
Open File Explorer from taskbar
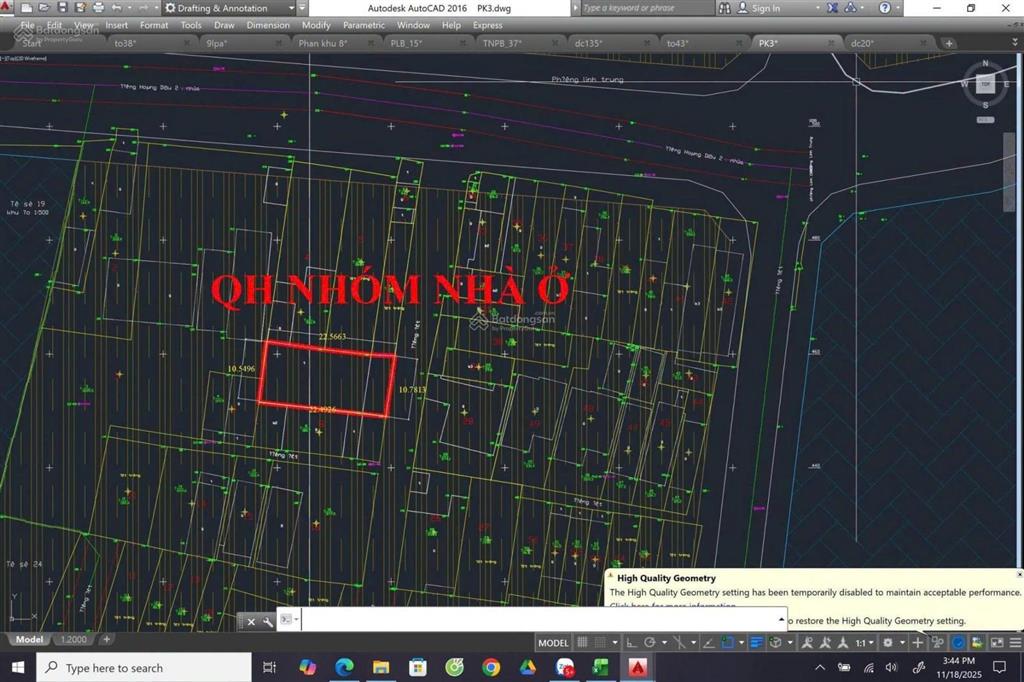point(381,667)
